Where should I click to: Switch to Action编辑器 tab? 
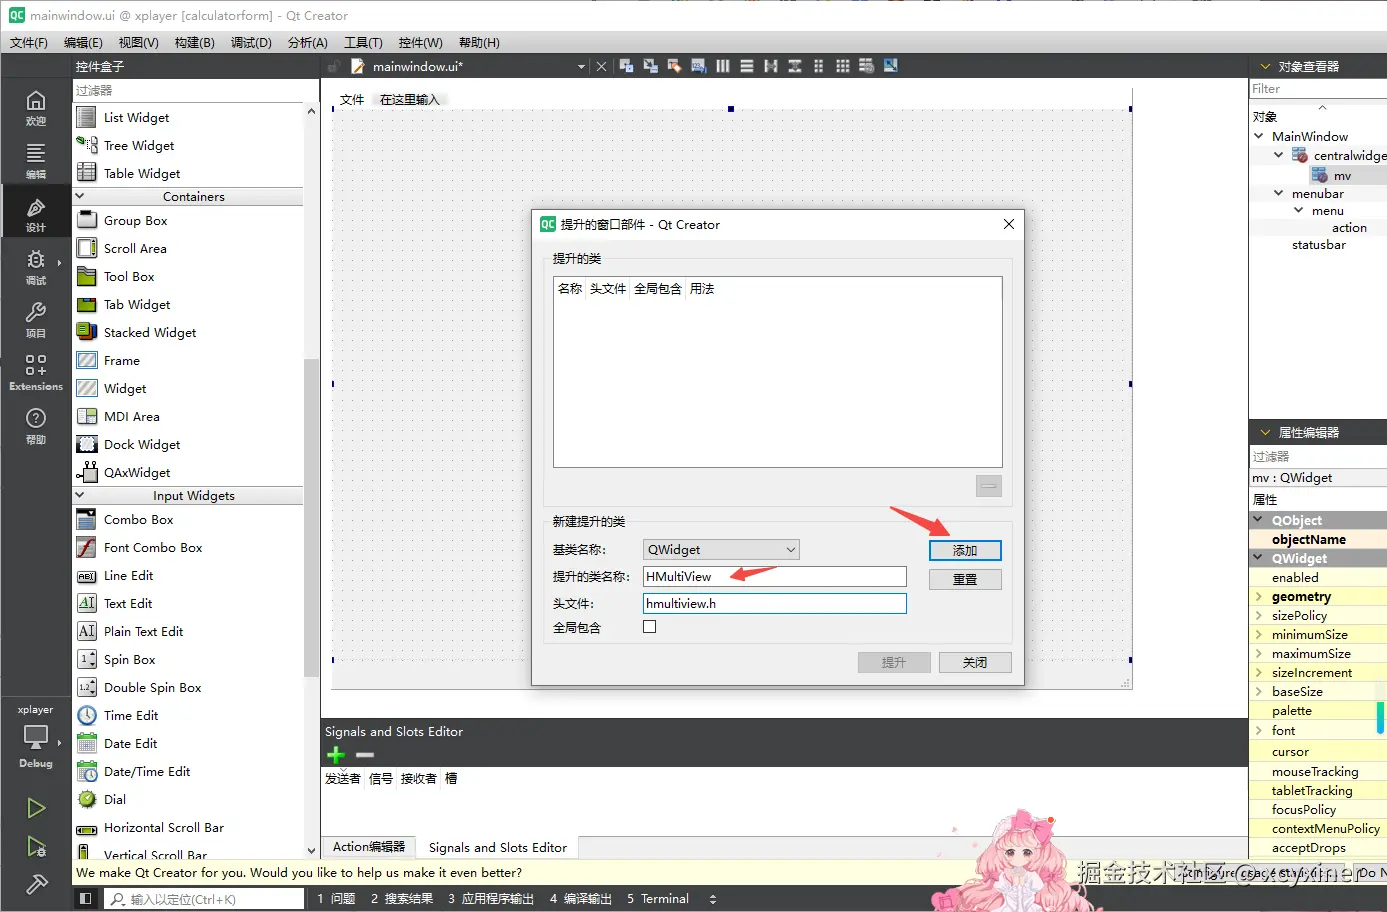pos(369,847)
